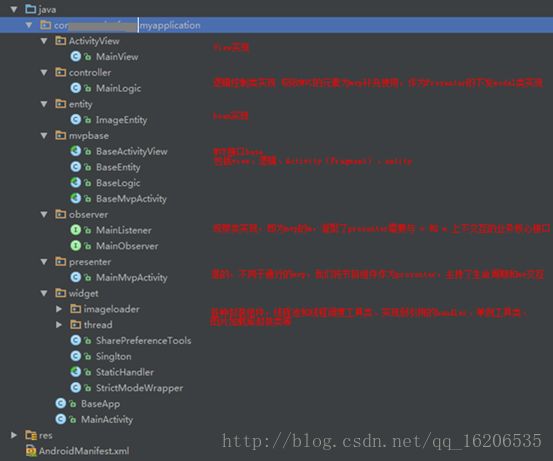Expand the imageloader package arrow
553x461 pixels.
(x=59, y=309)
